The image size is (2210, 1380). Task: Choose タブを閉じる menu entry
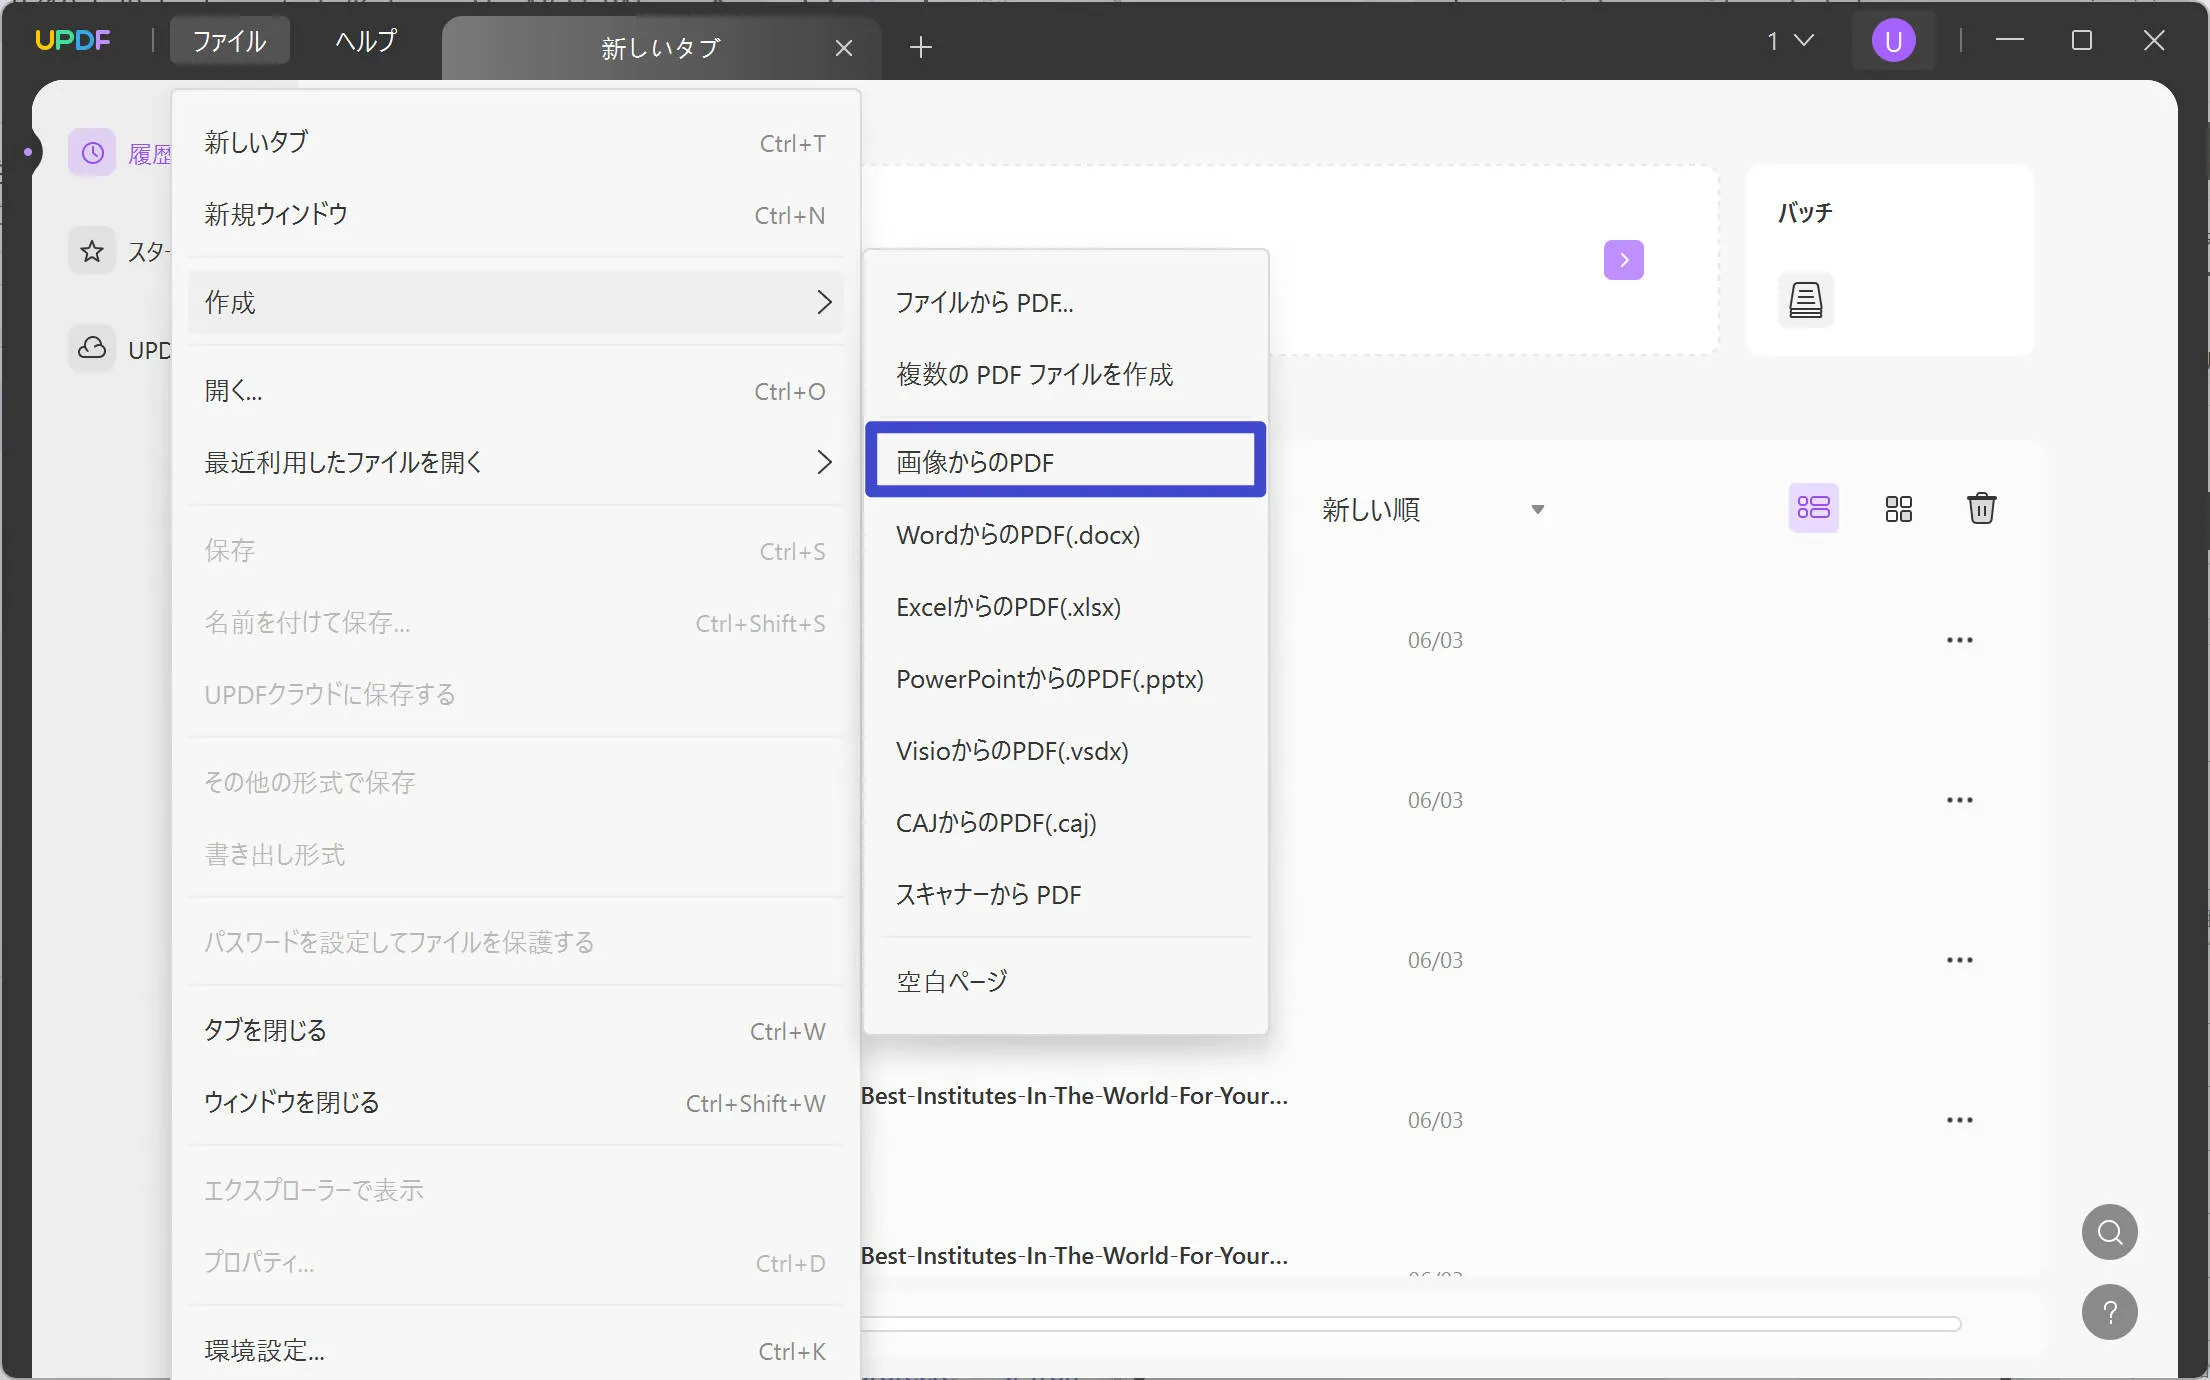coord(516,1031)
